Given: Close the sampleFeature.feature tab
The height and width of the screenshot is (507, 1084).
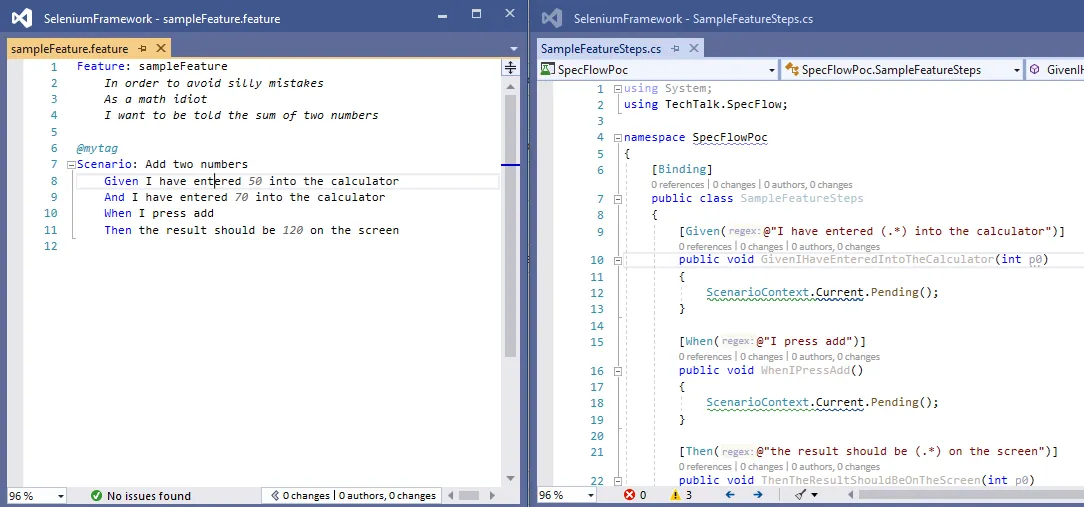Looking at the screenshot, I should point(160,48).
